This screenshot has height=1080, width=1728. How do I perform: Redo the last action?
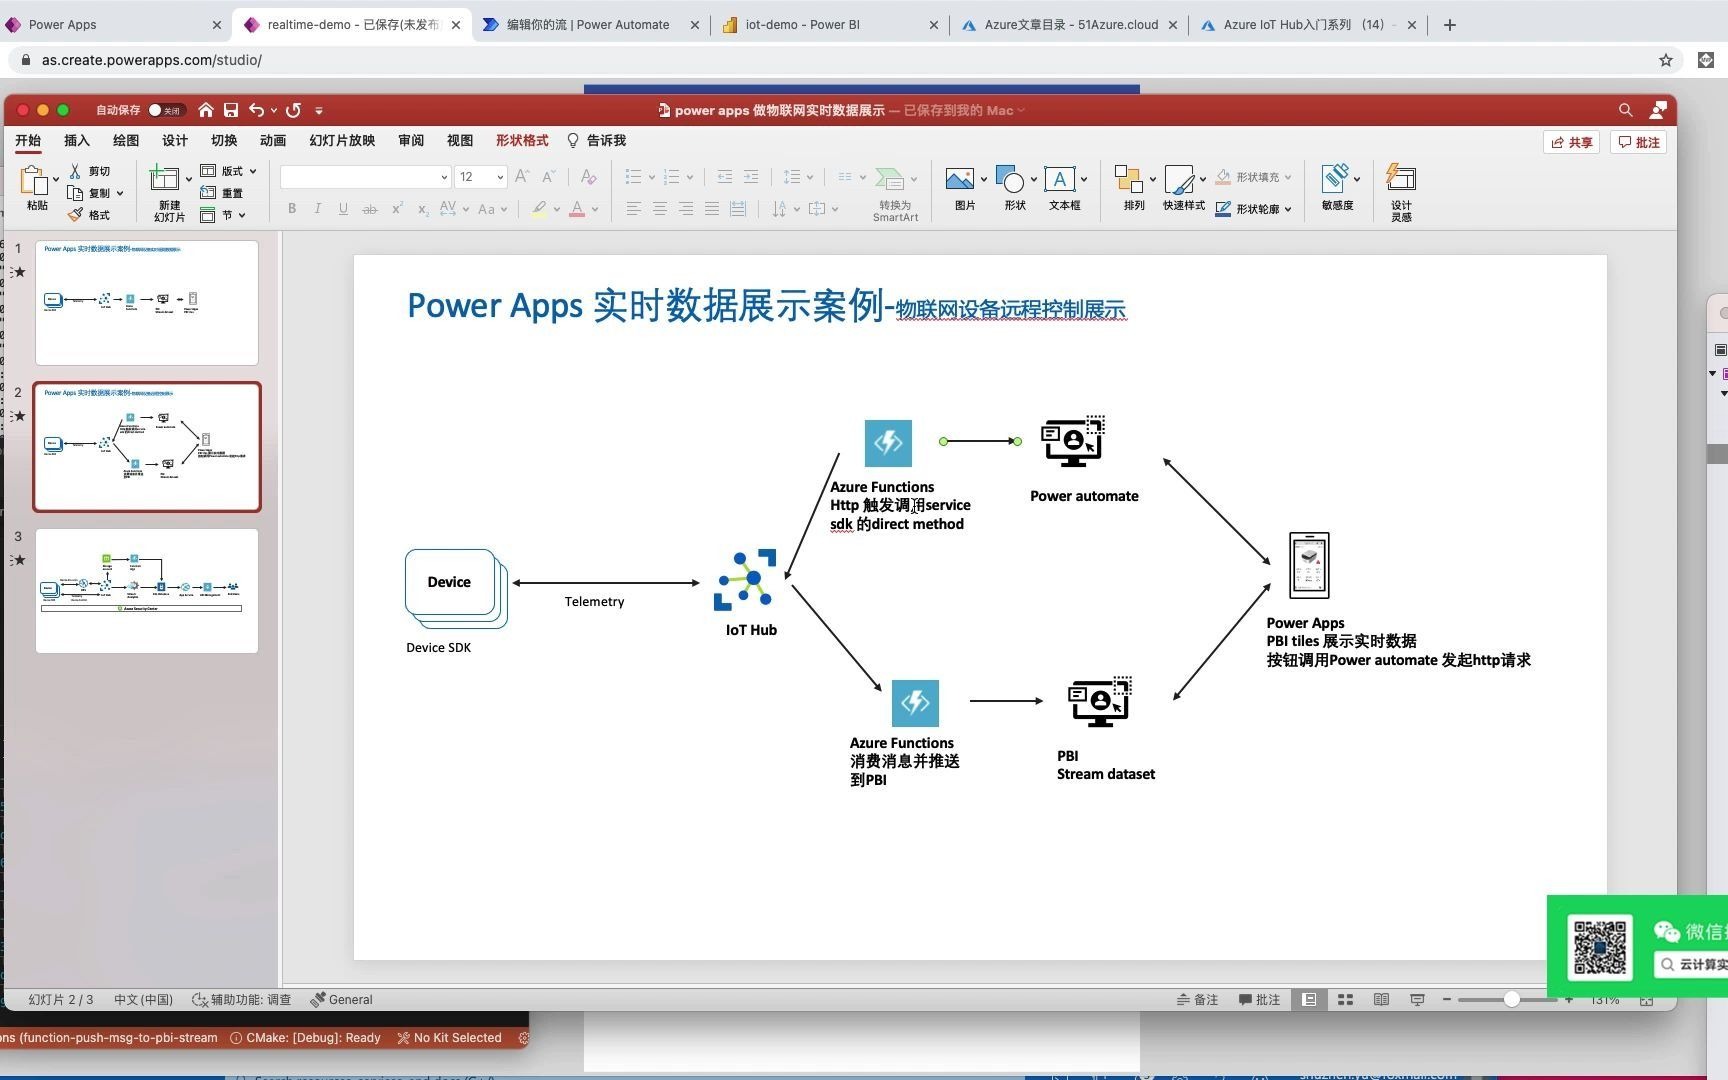coord(293,110)
